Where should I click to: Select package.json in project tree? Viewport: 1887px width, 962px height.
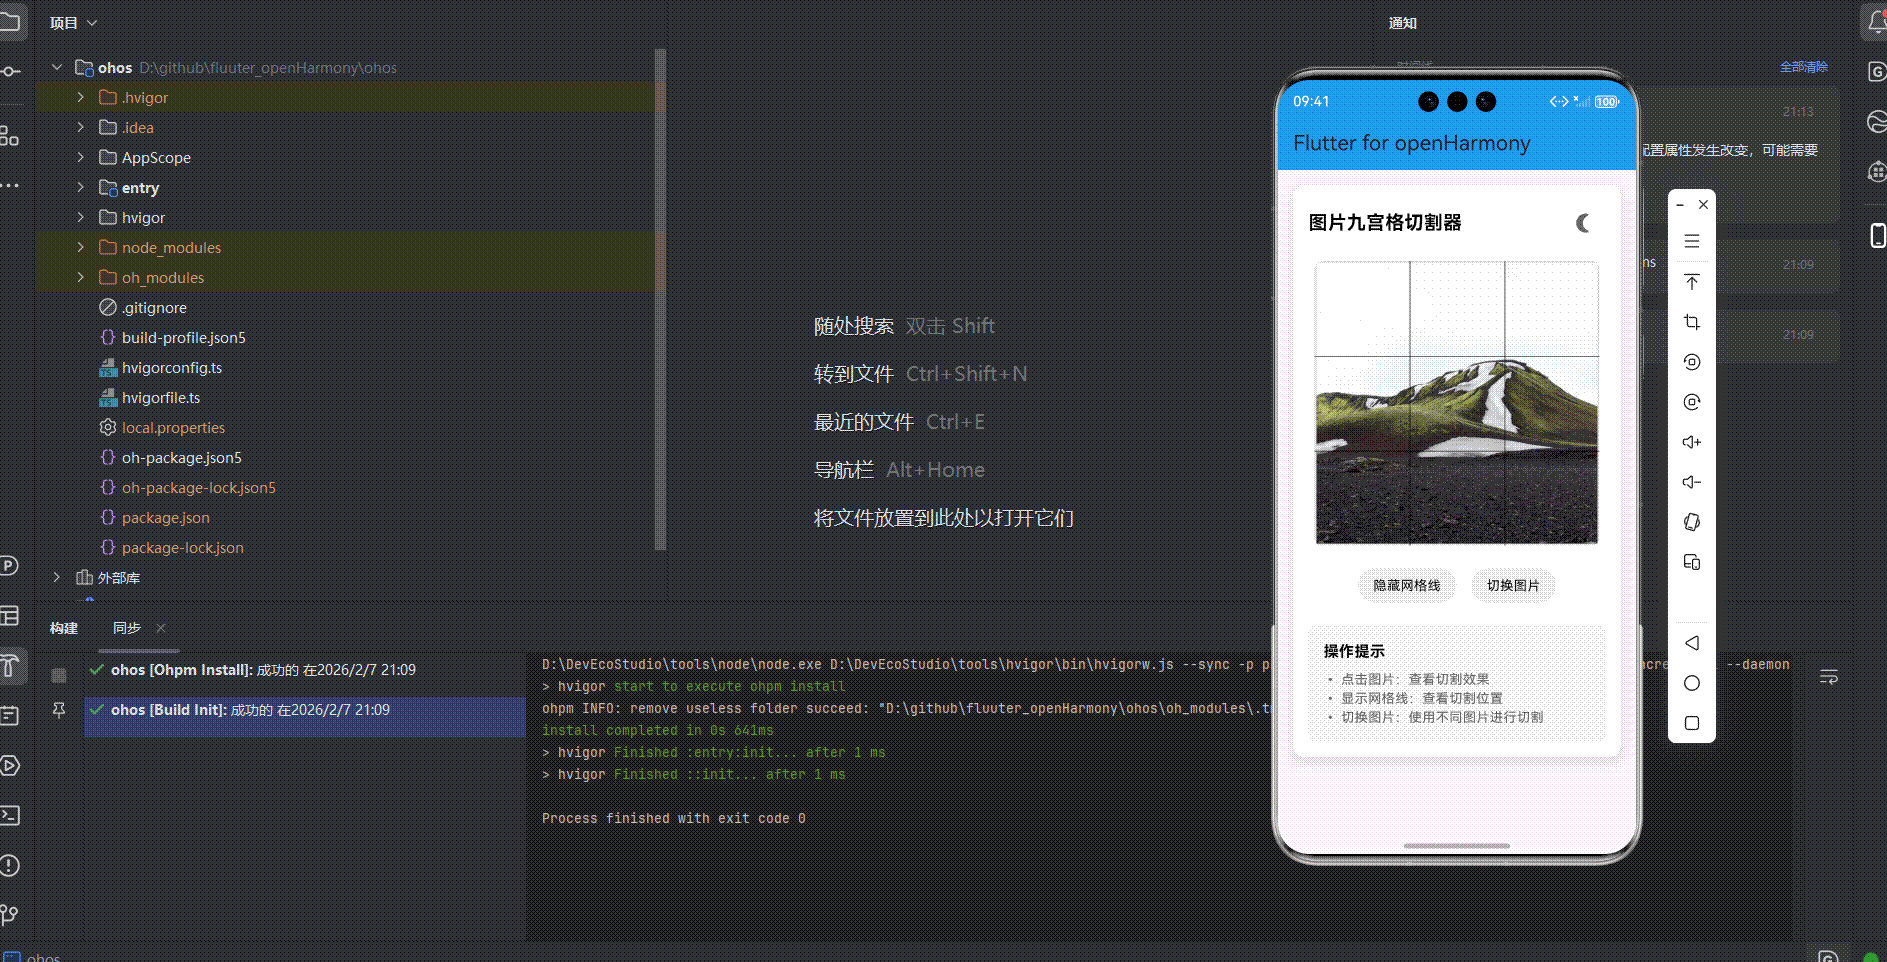pos(166,518)
